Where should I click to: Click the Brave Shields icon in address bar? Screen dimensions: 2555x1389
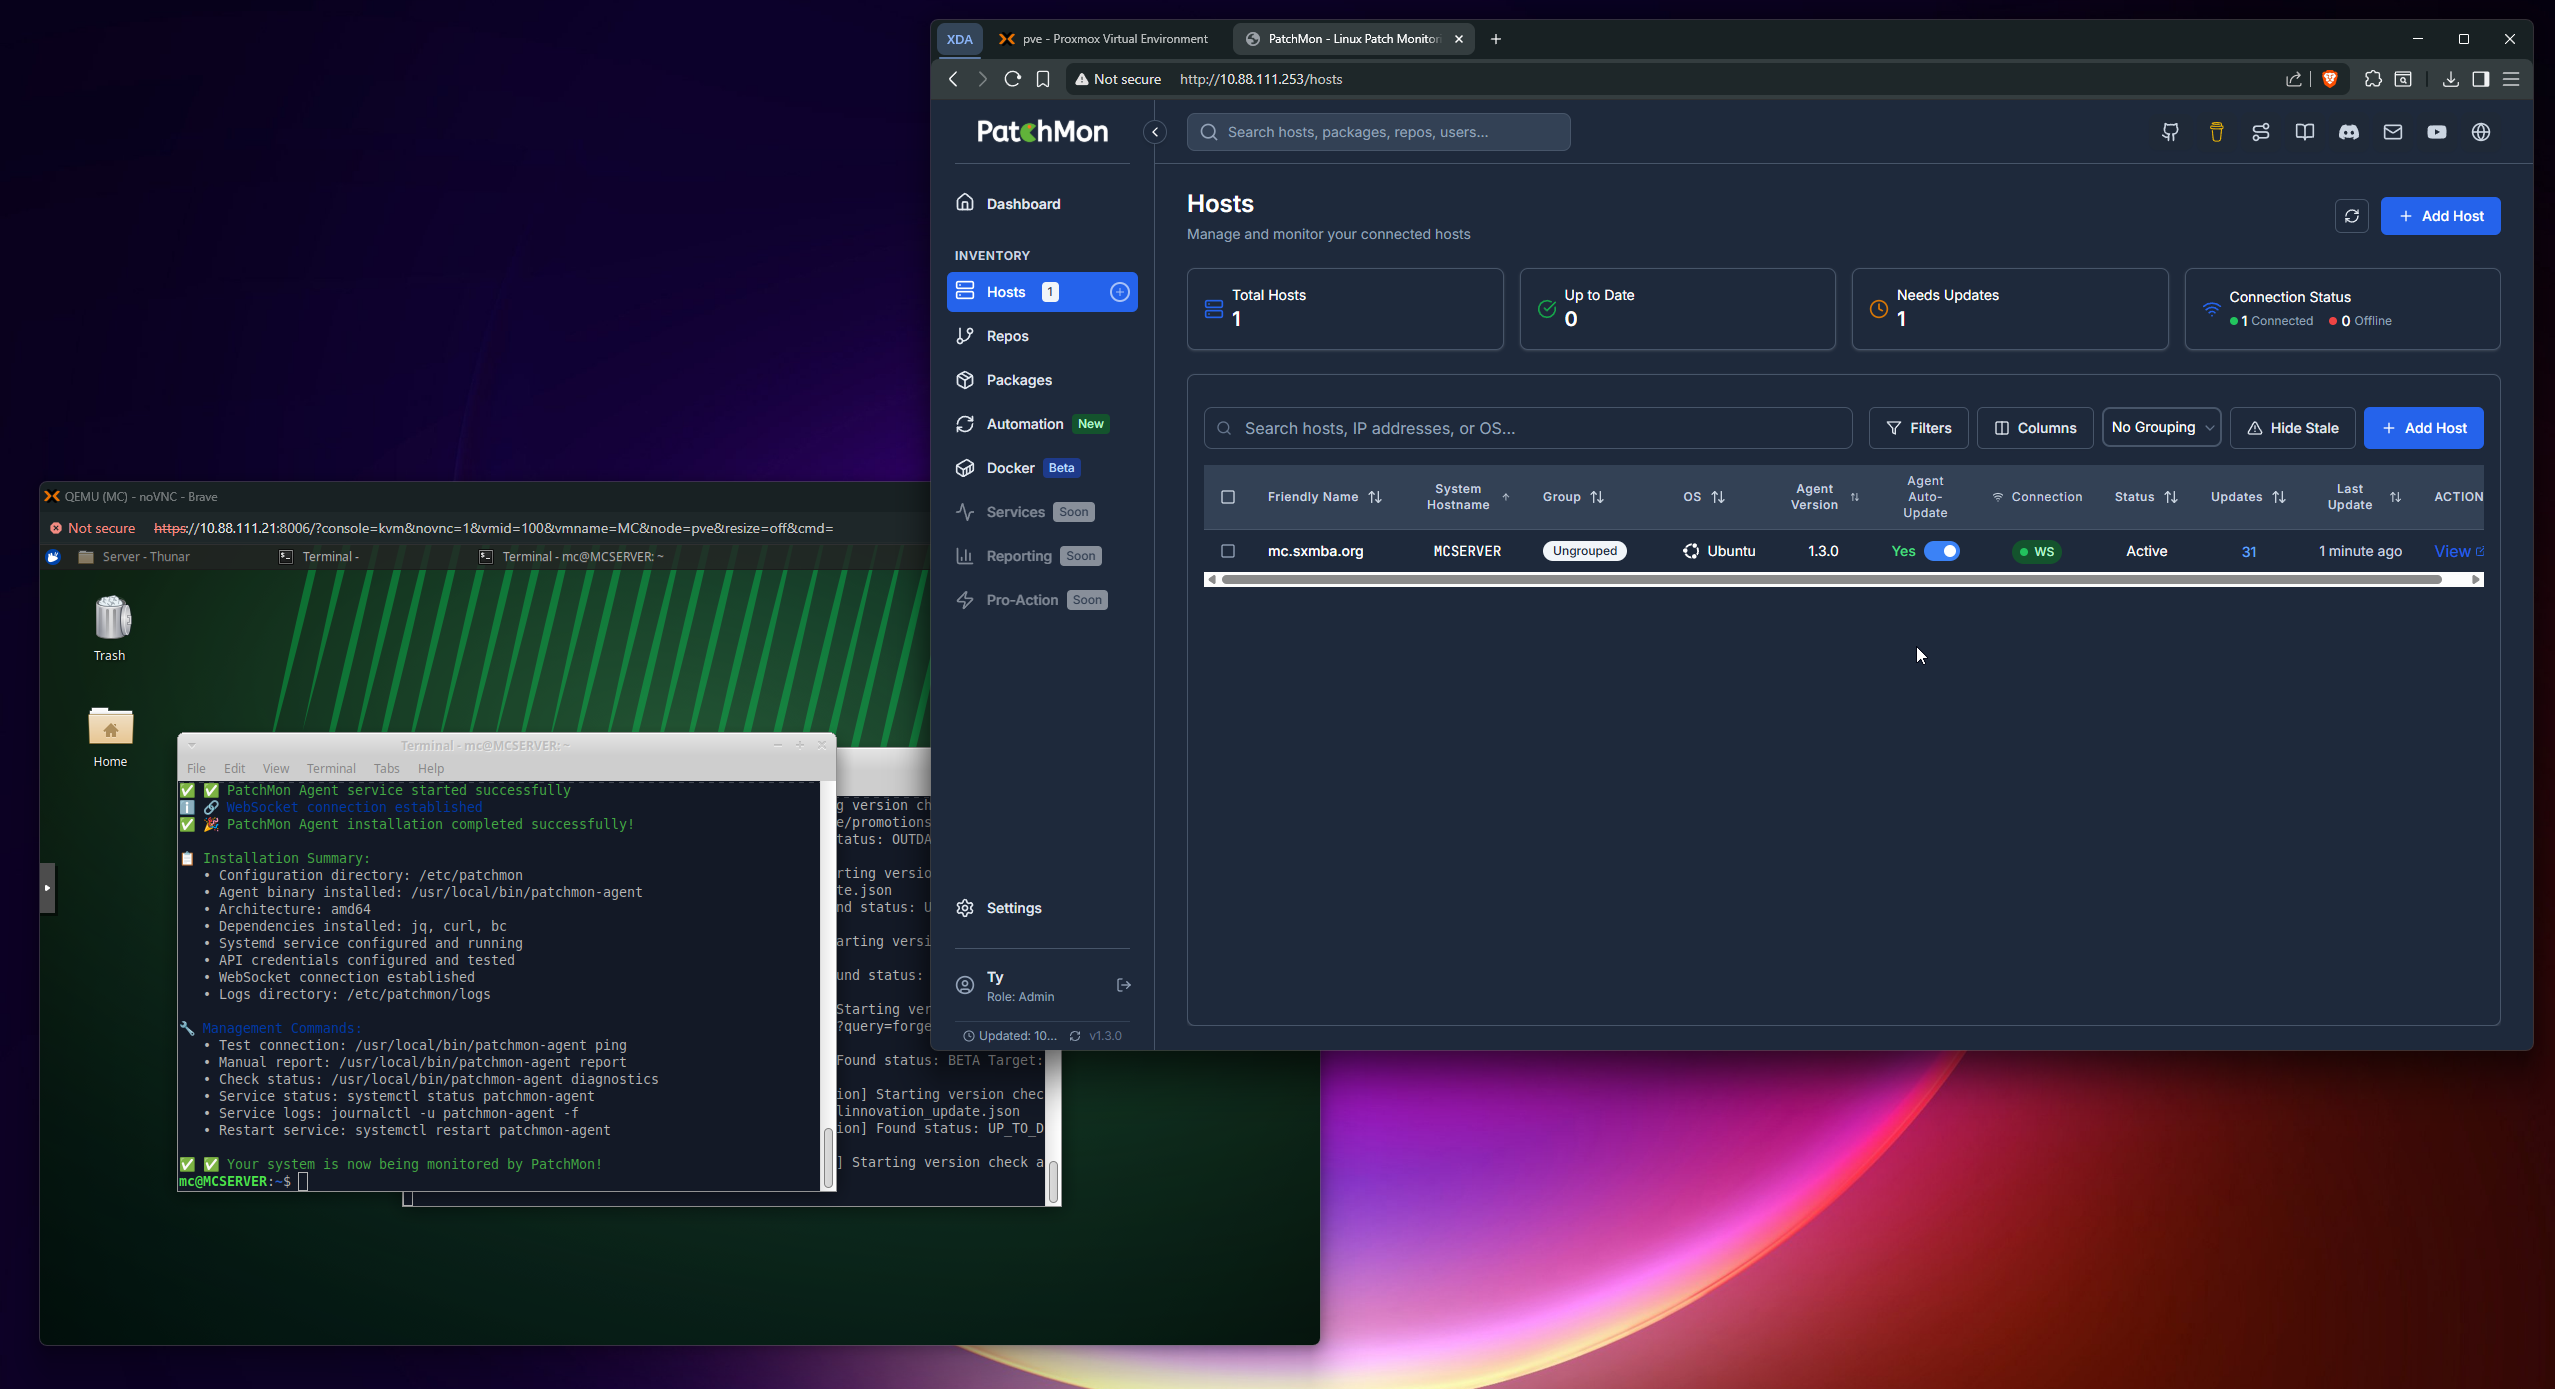coord(2329,79)
